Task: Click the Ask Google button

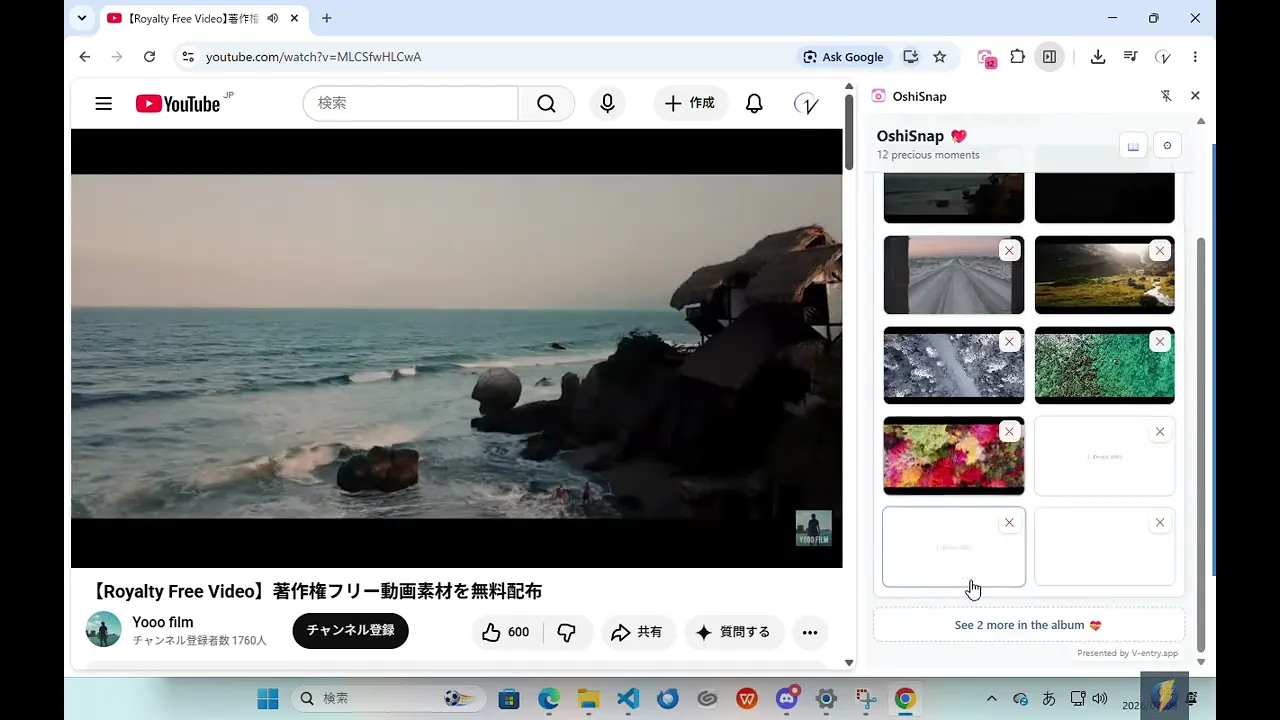Action: (x=843, y=57)
